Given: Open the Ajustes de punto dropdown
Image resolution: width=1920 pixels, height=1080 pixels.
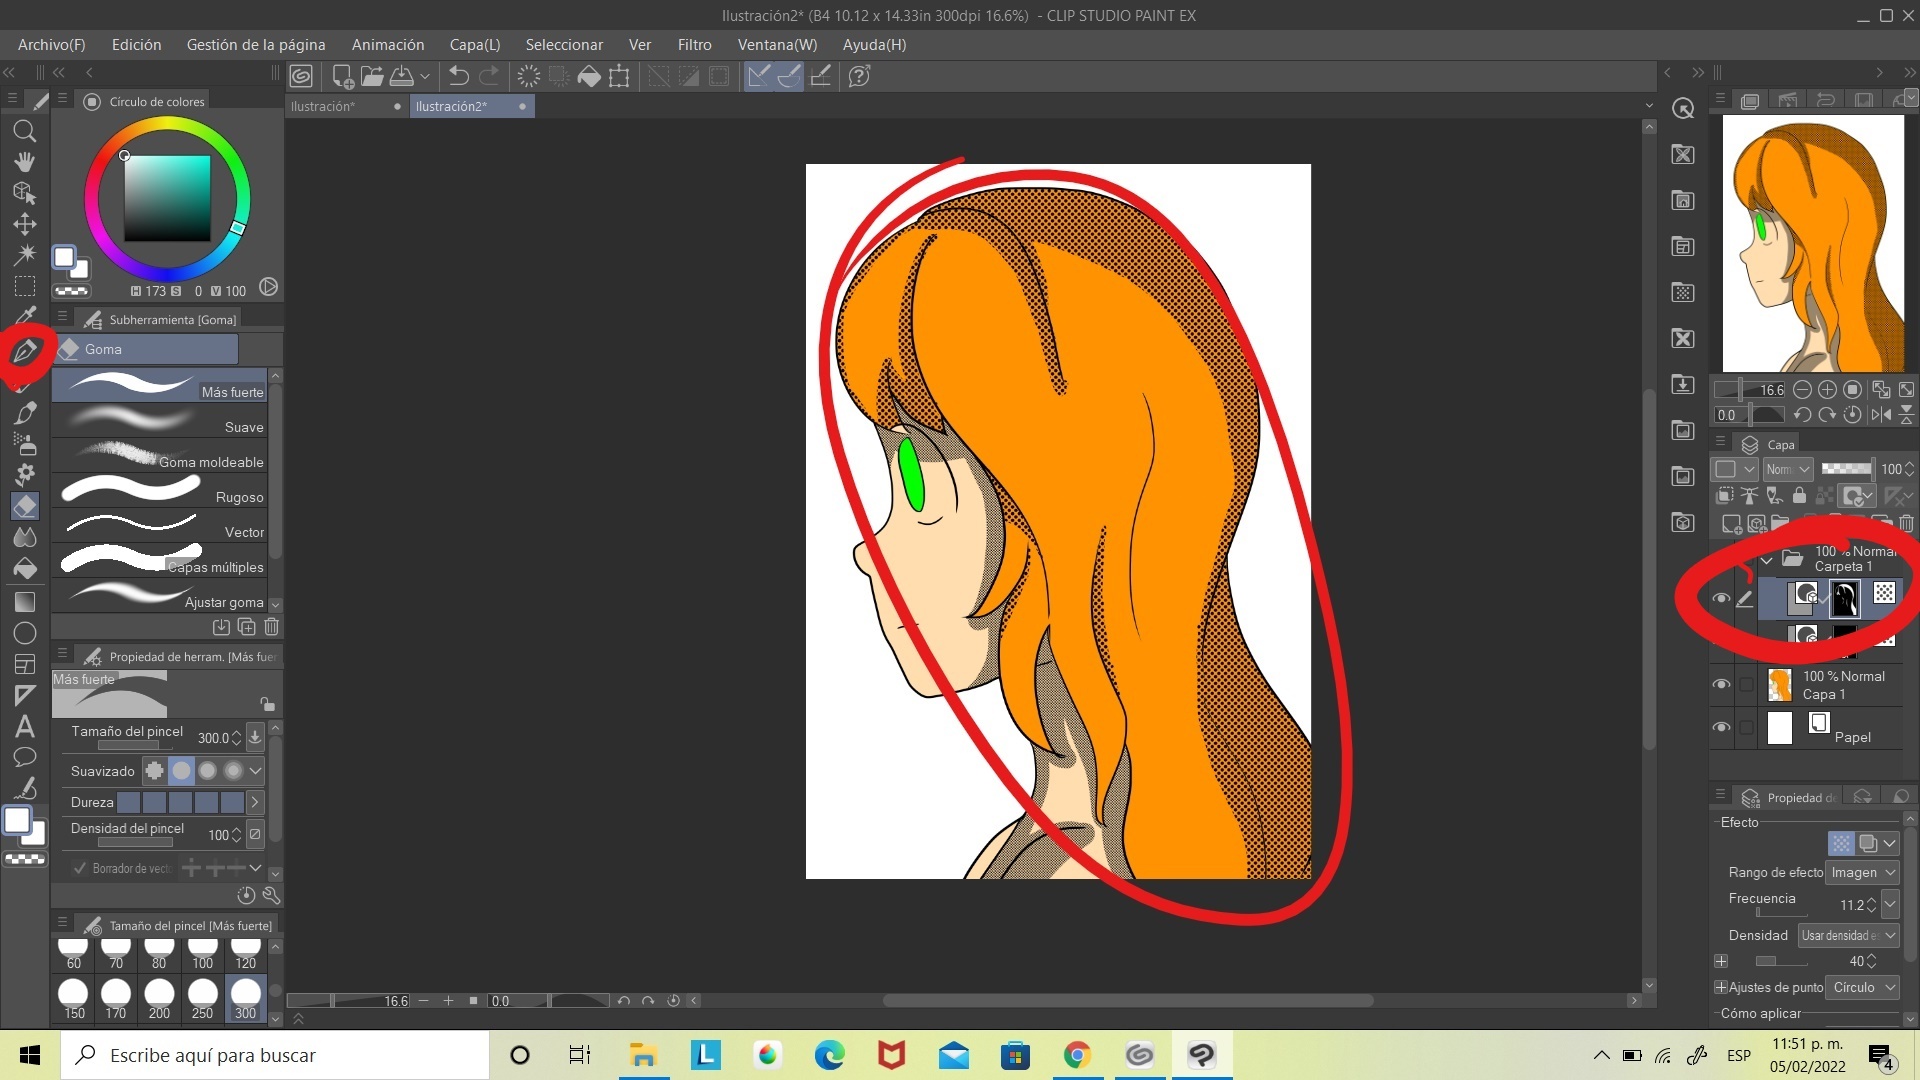Looking at the screenshot, I should [1862, 987].
